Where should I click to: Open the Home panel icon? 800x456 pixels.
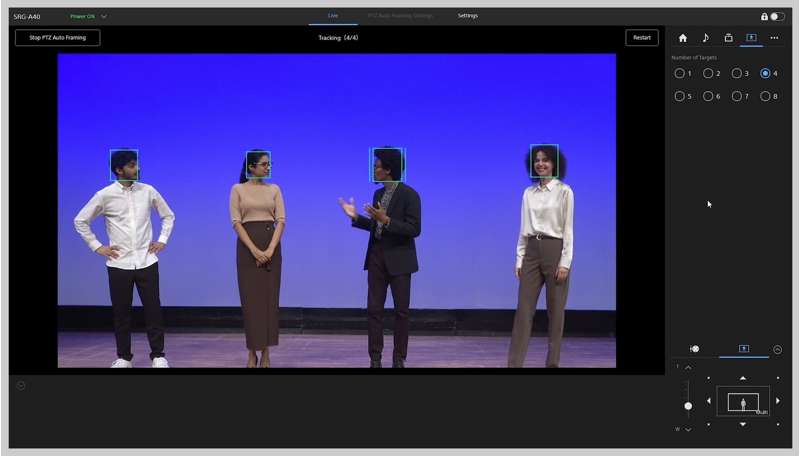pyautogui.click(x=683, y=38)
